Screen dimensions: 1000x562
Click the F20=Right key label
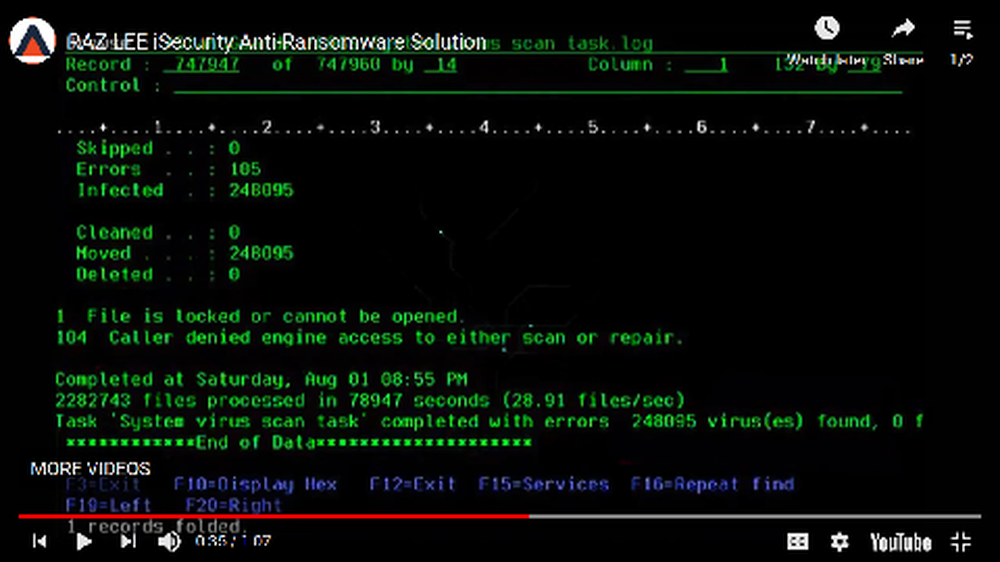233,505
